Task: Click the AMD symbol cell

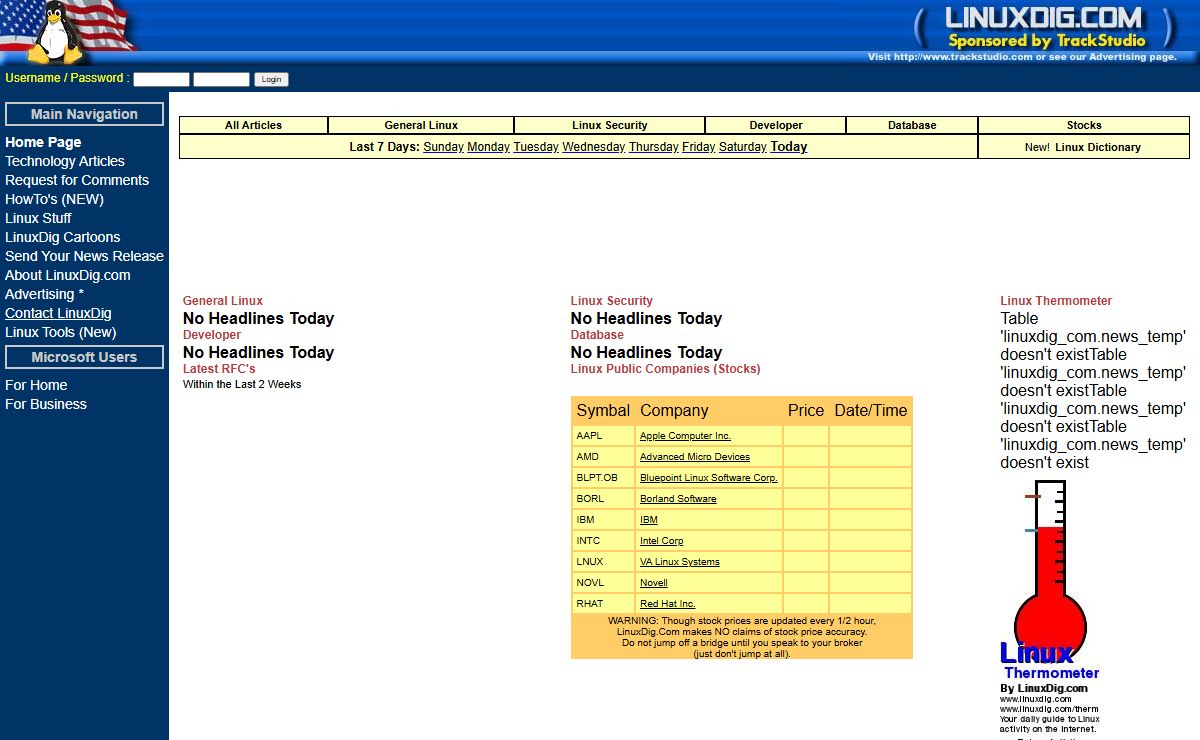Action: click(x=603, y=457)
